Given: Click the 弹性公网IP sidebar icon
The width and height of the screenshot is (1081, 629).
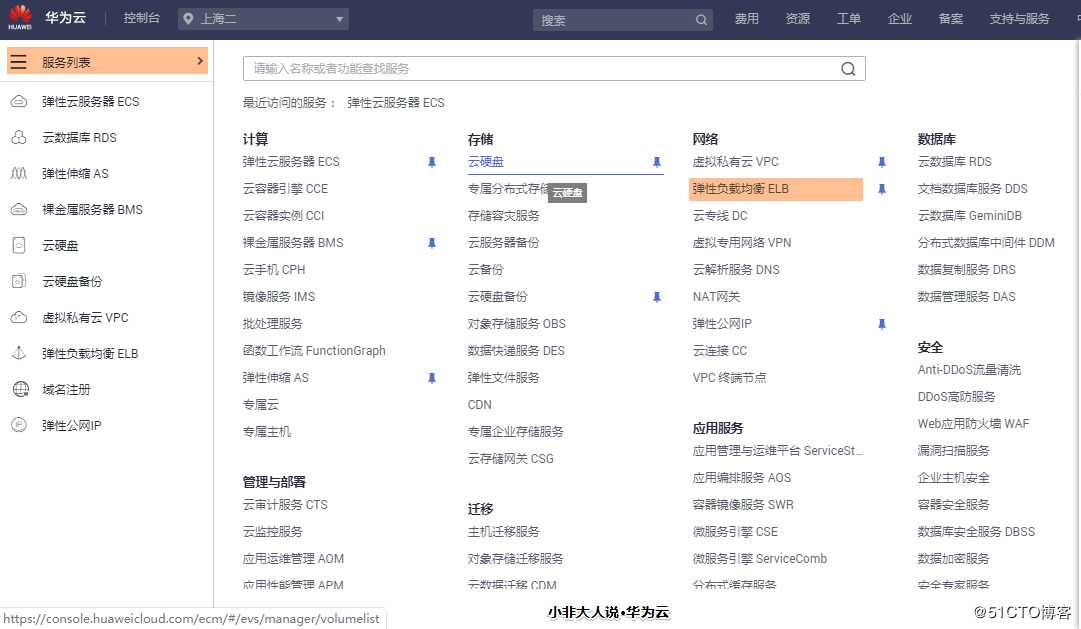Looking at the screenshot, I should click(19, 425).
